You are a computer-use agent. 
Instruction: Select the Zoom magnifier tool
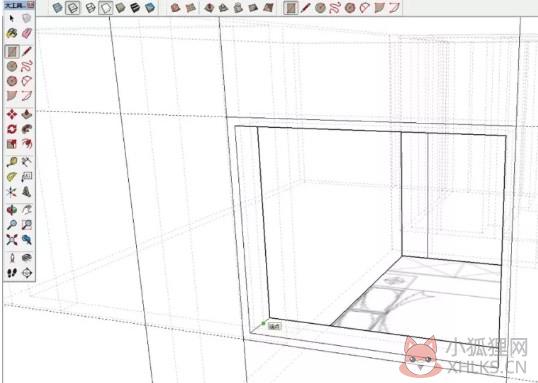(x=12, y=224)
